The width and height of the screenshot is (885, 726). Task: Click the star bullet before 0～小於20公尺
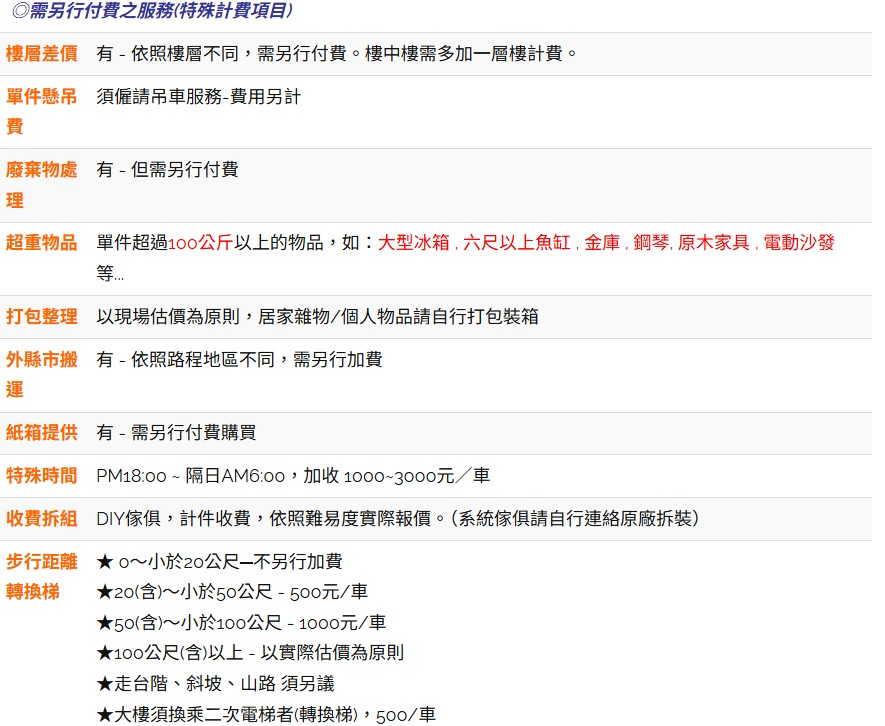104,562
